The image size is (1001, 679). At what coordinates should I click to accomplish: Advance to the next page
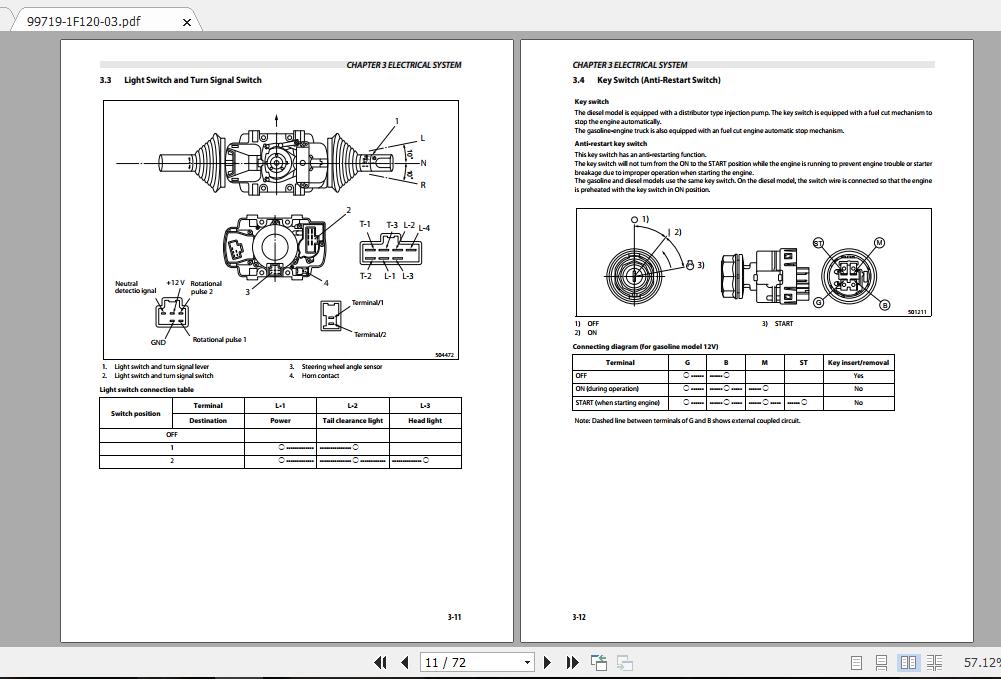[x=546, y=662]
